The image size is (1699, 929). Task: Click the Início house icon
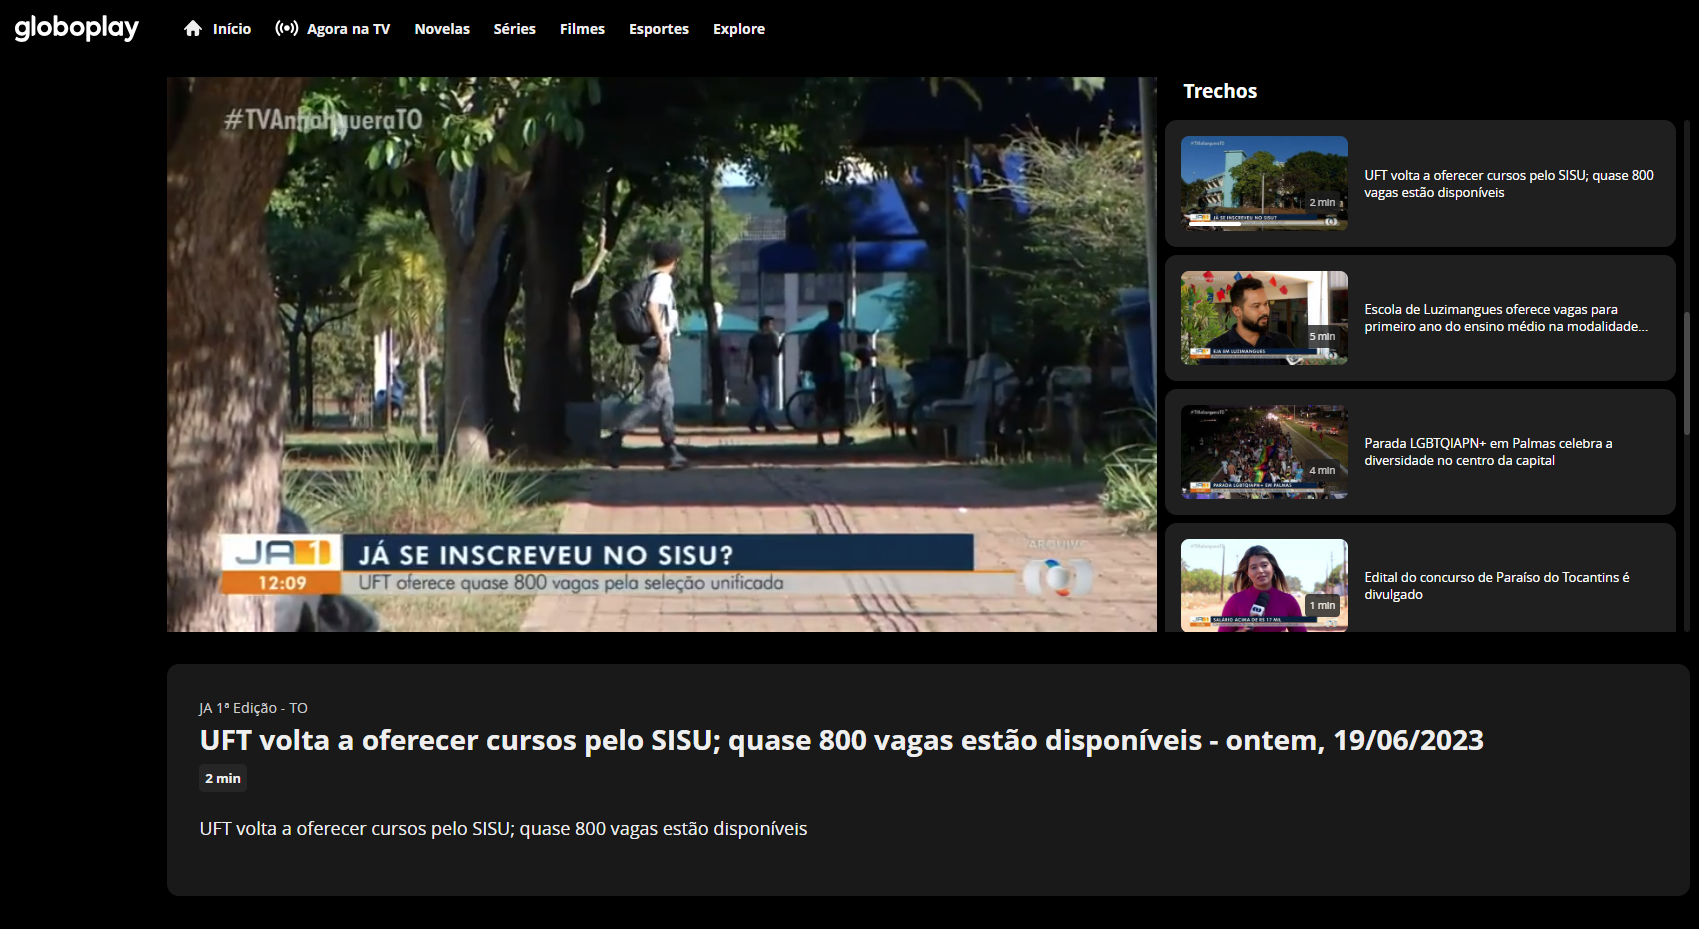tap(193, 28)
